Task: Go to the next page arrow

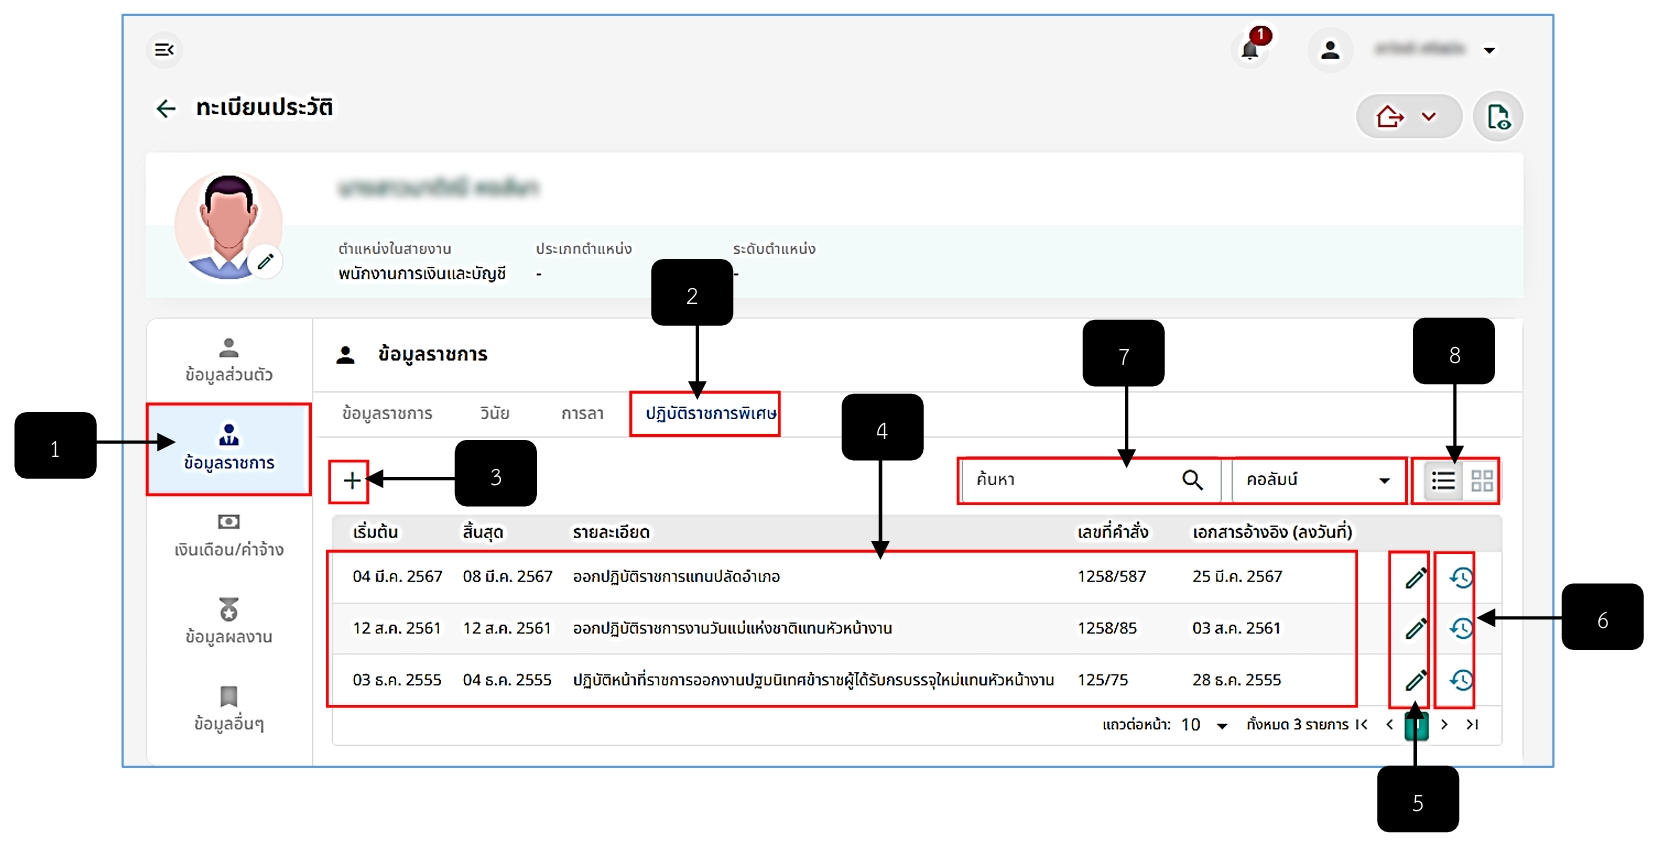Action: 1444,725
